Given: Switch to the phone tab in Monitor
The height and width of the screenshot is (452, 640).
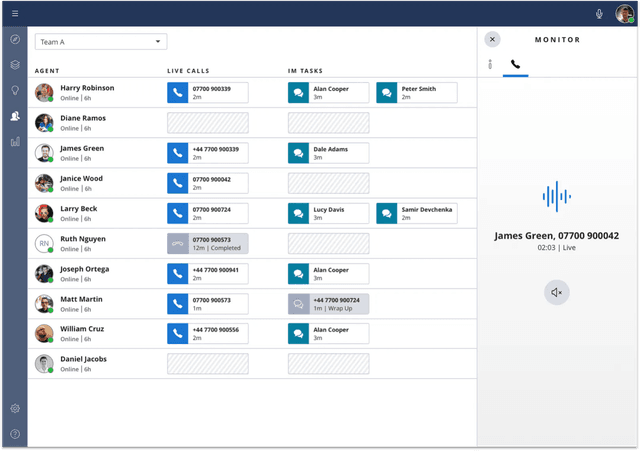Looking at the screenshot, I should click(515, 64).
